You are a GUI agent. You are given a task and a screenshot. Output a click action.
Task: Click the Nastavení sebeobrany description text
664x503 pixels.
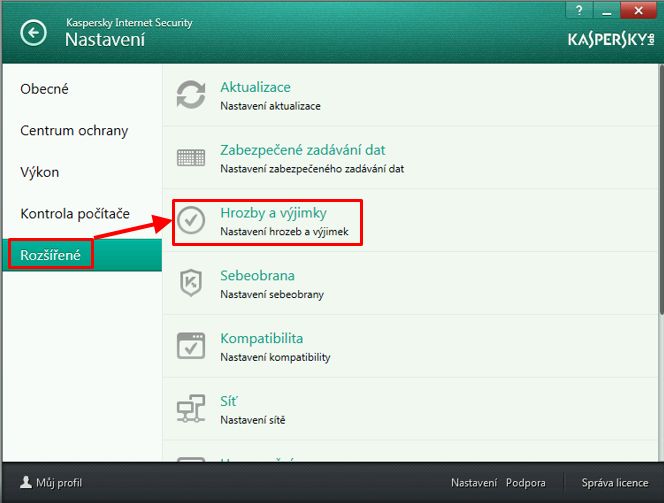point(272,294)
